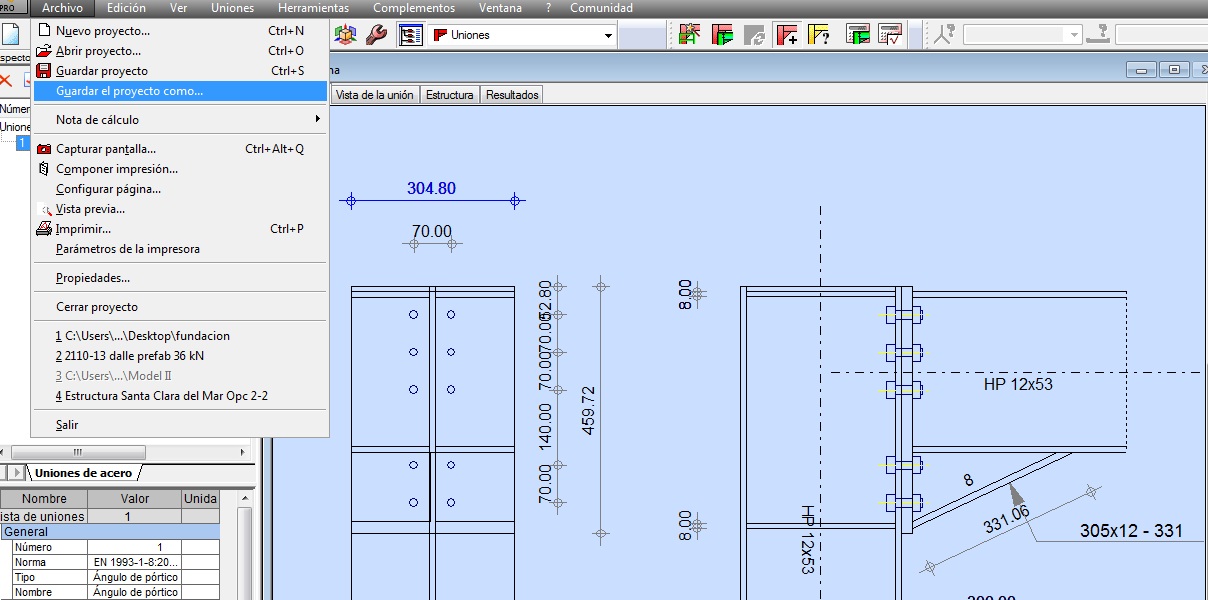Click the wrench tools icon
This screenshot has width=1208, height=600.
pos(376,35)
